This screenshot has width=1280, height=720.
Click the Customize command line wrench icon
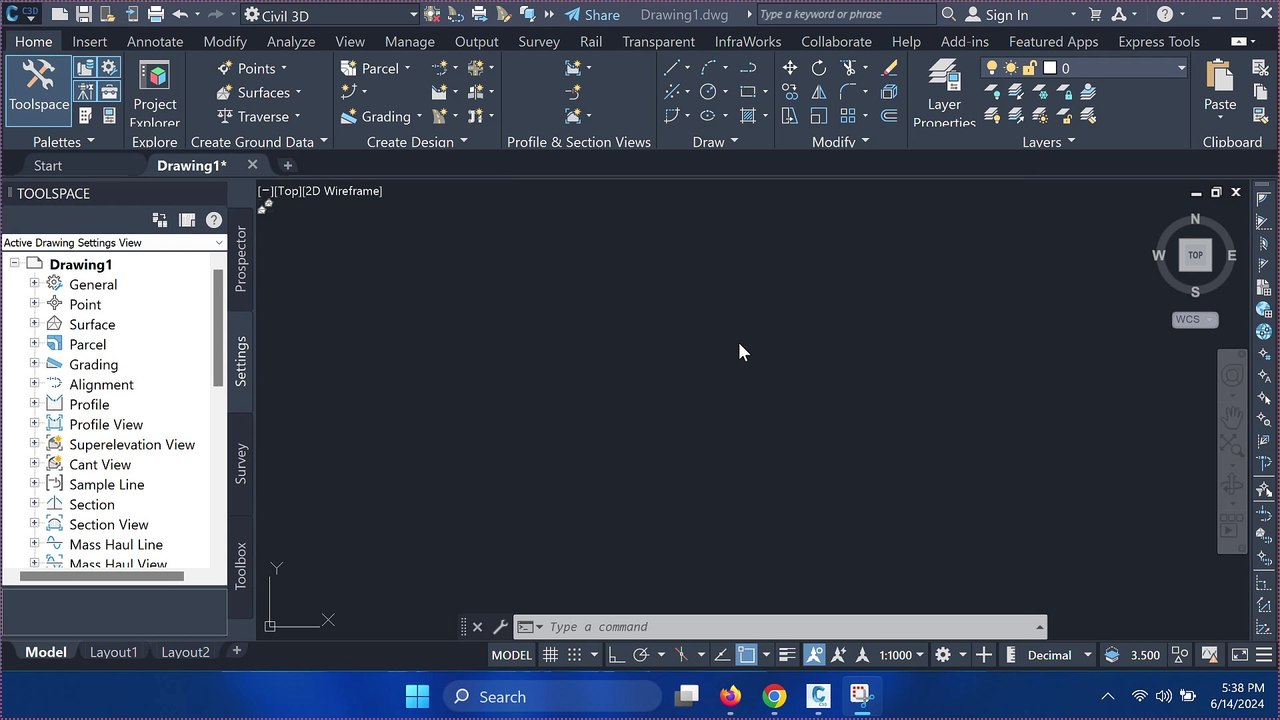[501, 627]
